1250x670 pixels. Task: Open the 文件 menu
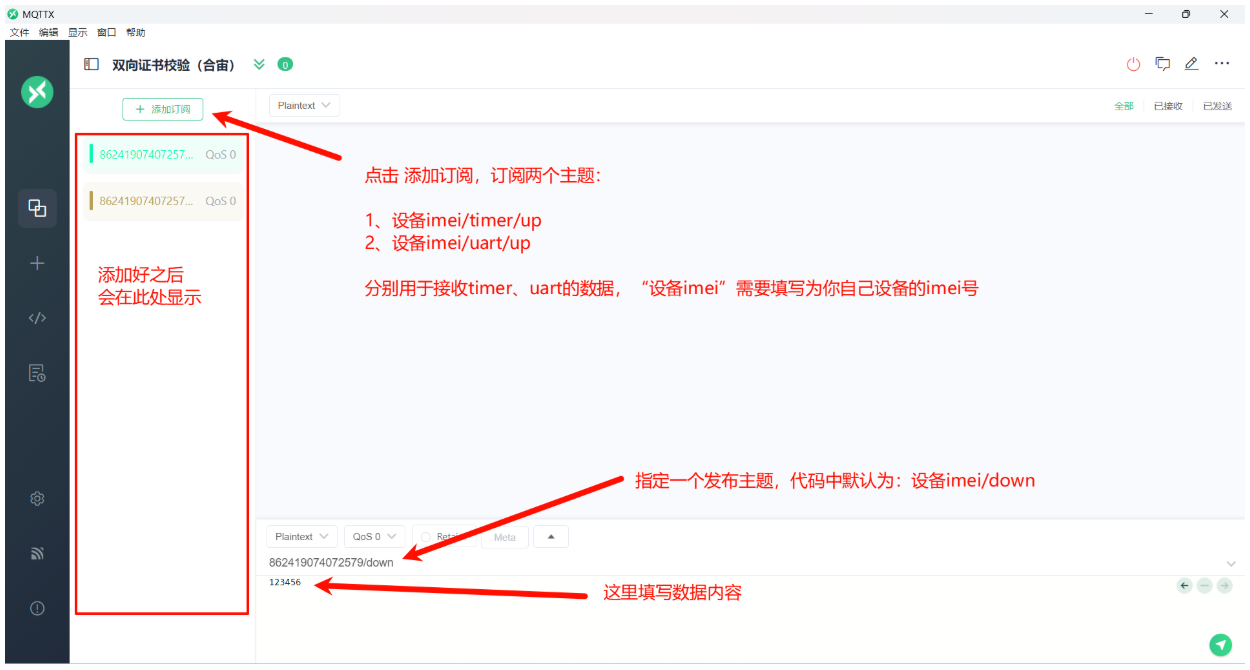(19, 33)
